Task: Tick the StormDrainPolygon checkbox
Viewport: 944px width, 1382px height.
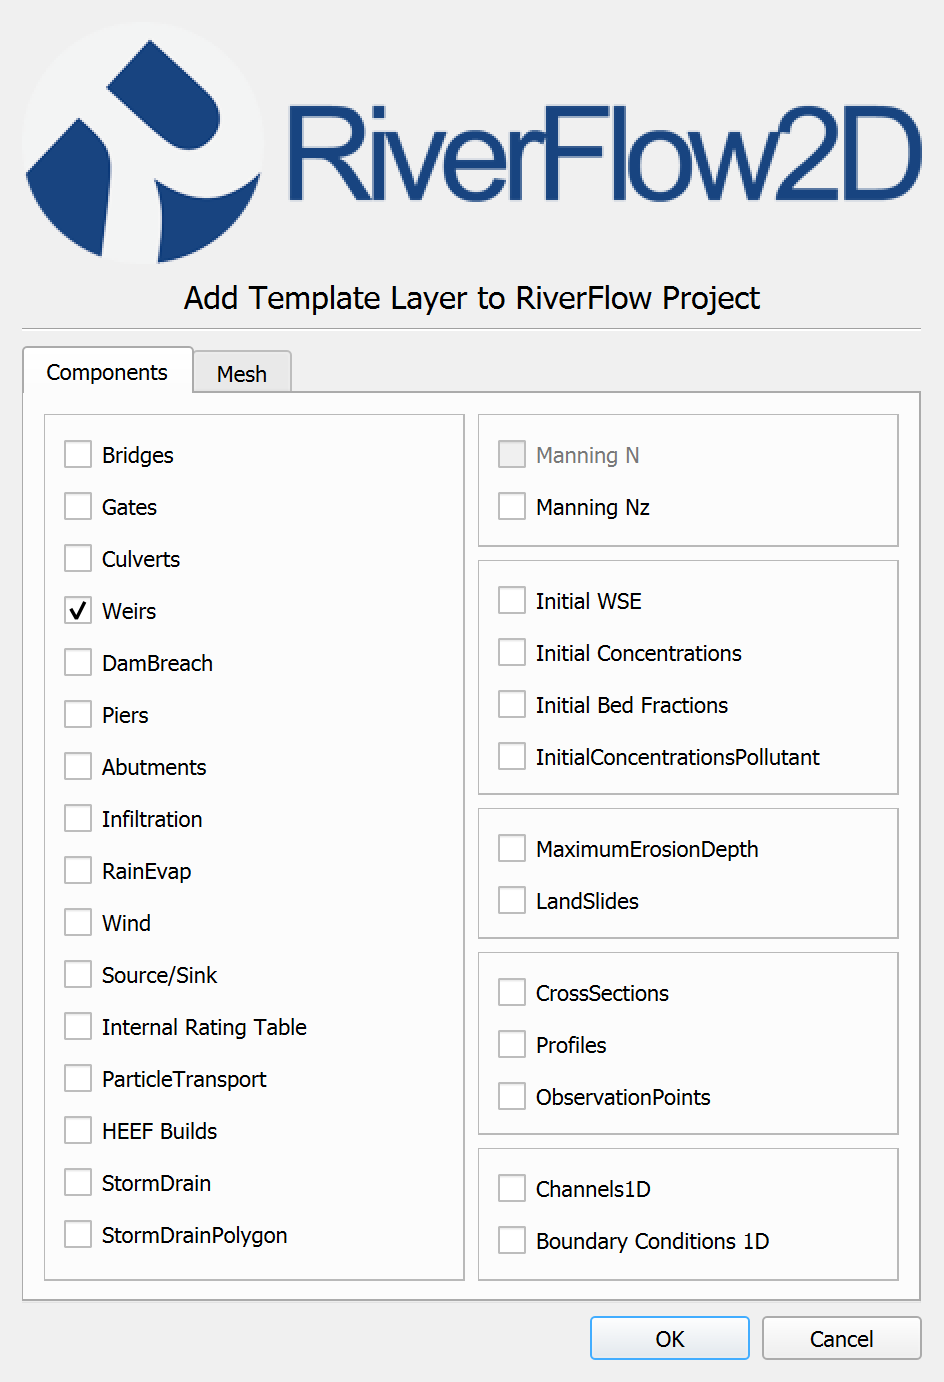Action: pyautogui.click(x=78, y=1235)
